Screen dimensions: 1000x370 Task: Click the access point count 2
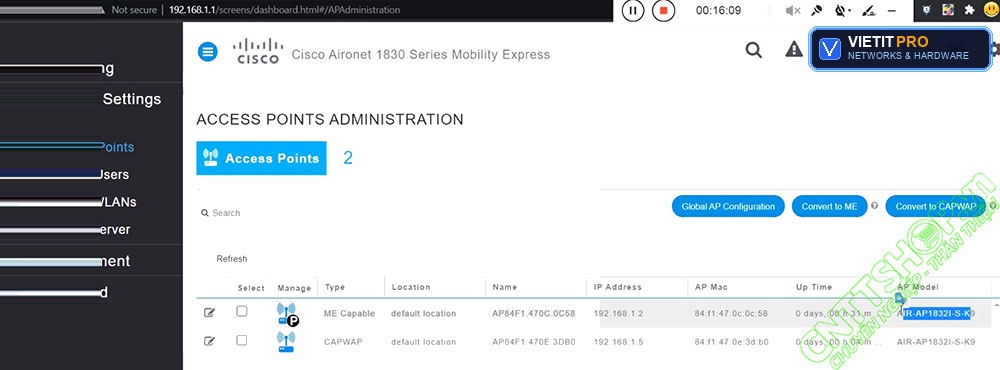pos(348,158)
